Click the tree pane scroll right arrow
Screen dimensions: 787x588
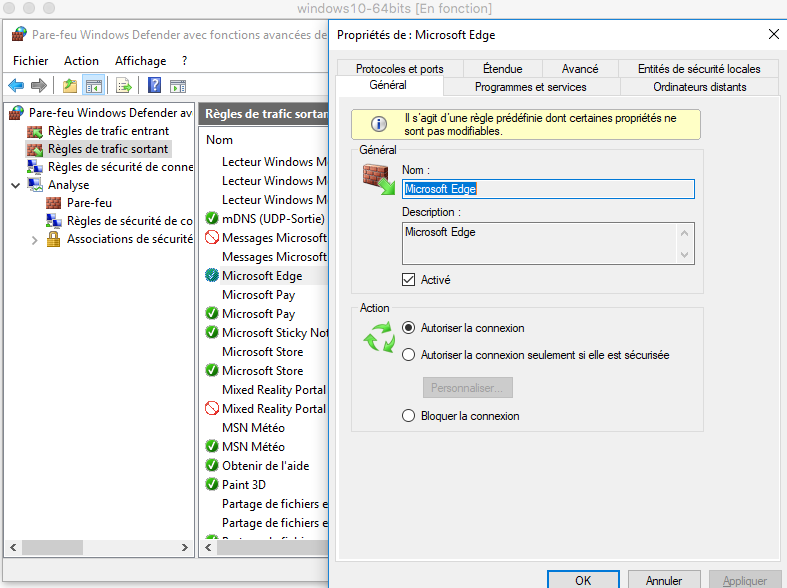[x=185, y=547]
